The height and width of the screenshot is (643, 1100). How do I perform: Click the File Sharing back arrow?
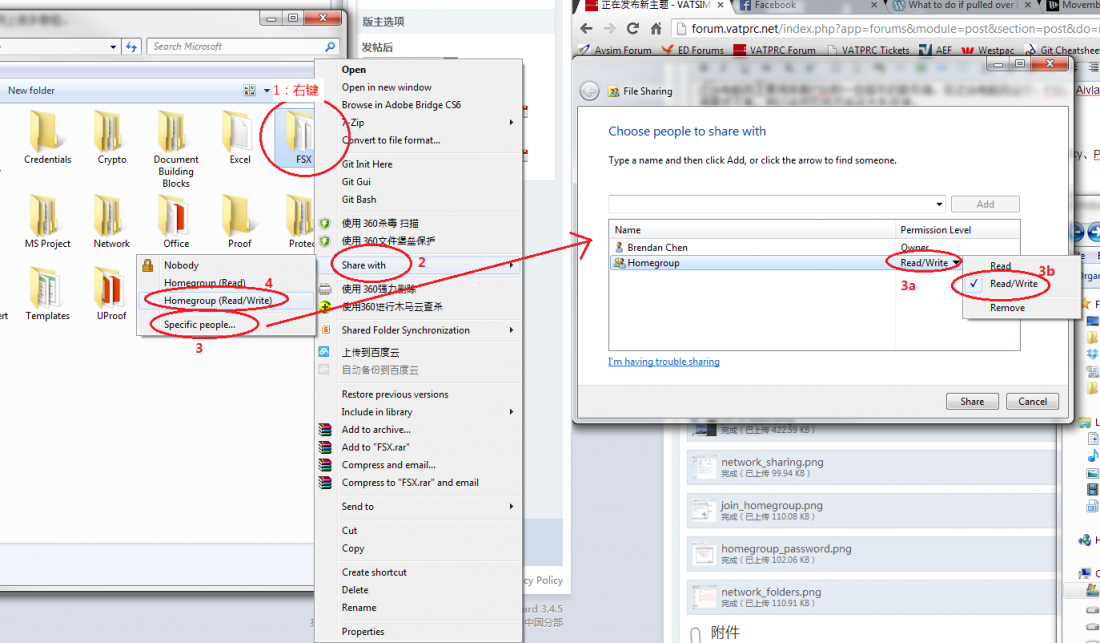coord(589,91)
